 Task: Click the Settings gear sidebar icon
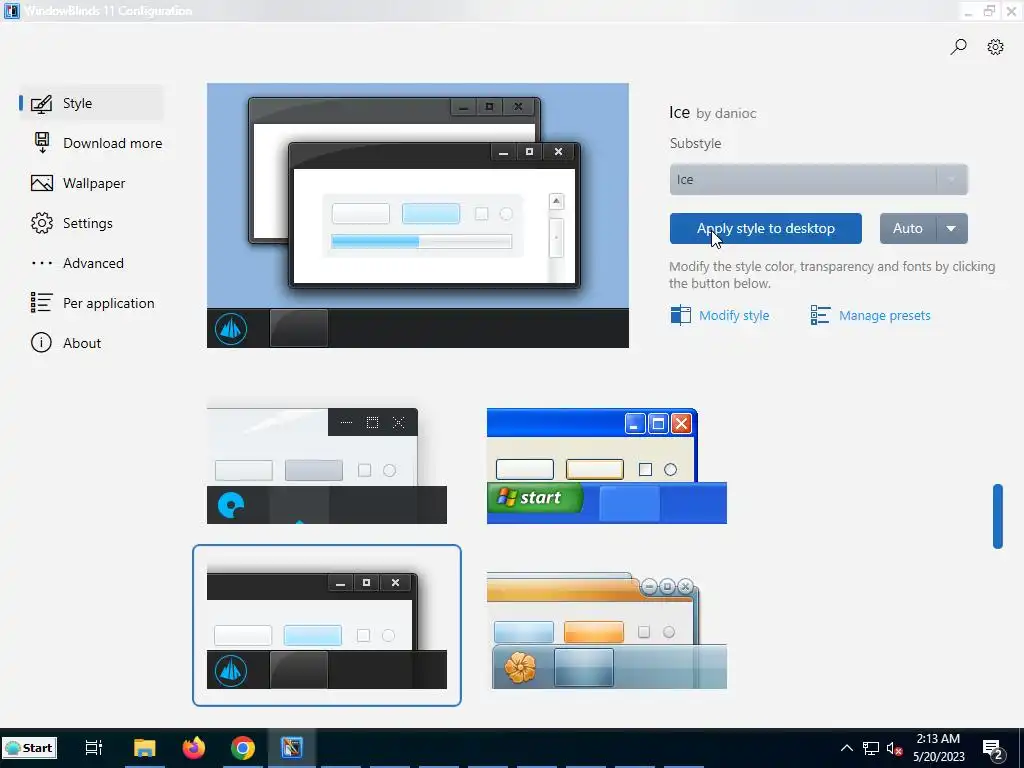(x=42, y=223)
